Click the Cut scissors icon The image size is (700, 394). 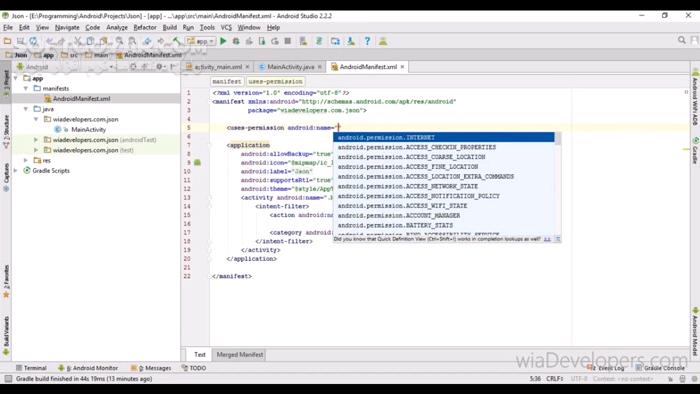click(78, 41)
